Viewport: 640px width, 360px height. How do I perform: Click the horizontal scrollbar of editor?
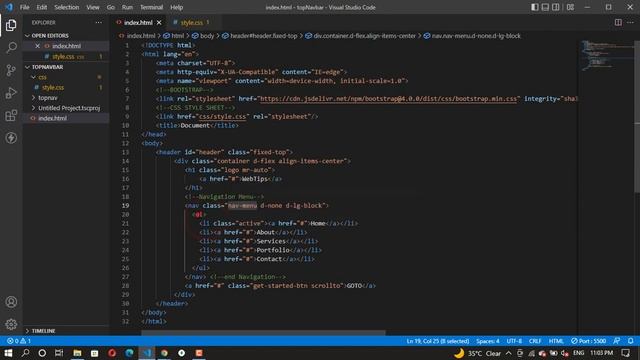[263, 333]
